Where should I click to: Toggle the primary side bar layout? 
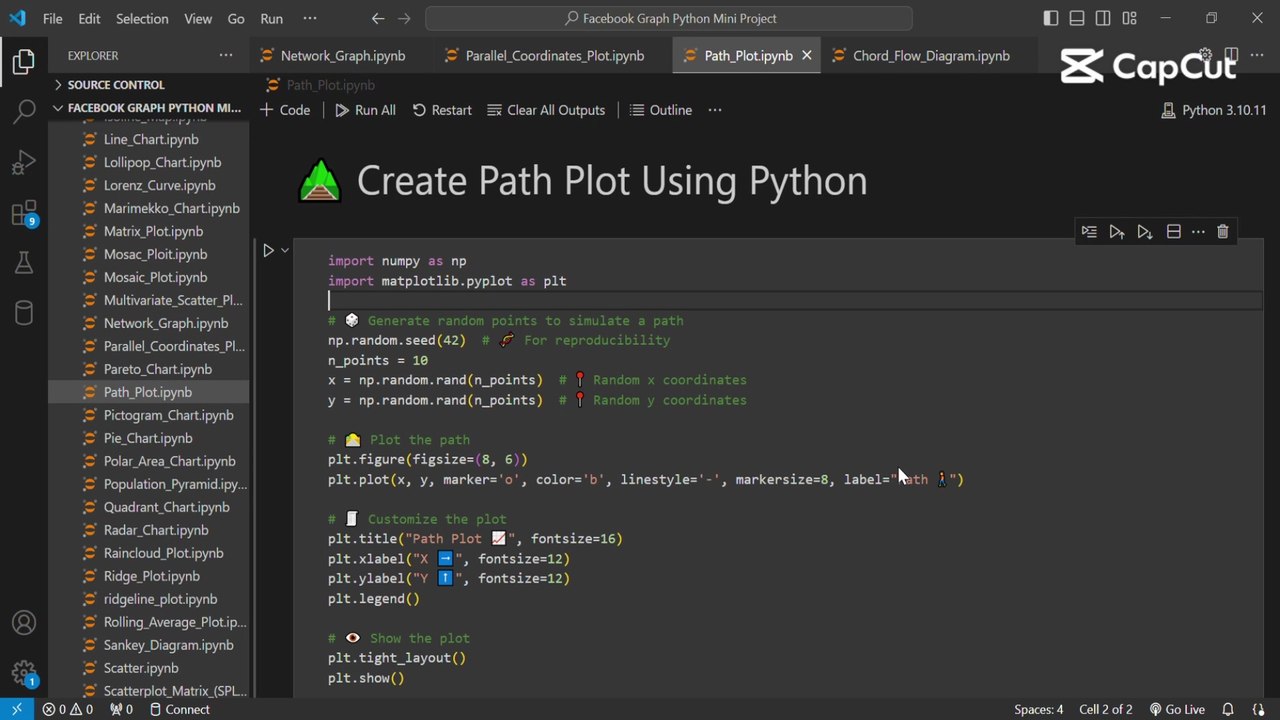pos(1051,18)
